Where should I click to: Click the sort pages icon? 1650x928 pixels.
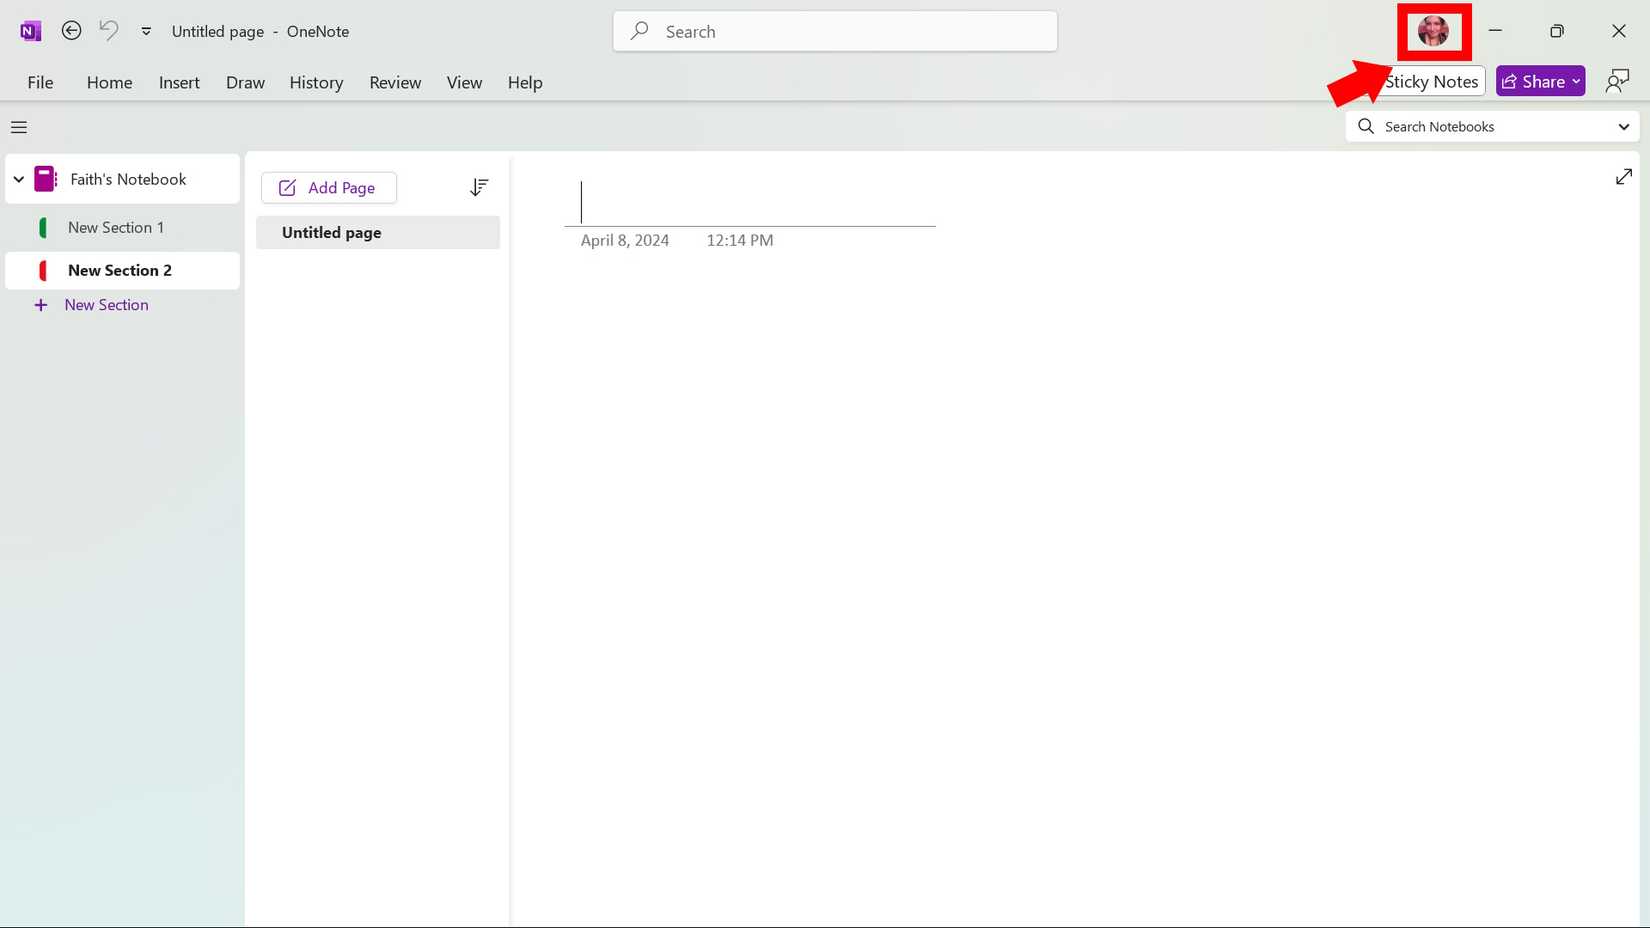[479, 187]
